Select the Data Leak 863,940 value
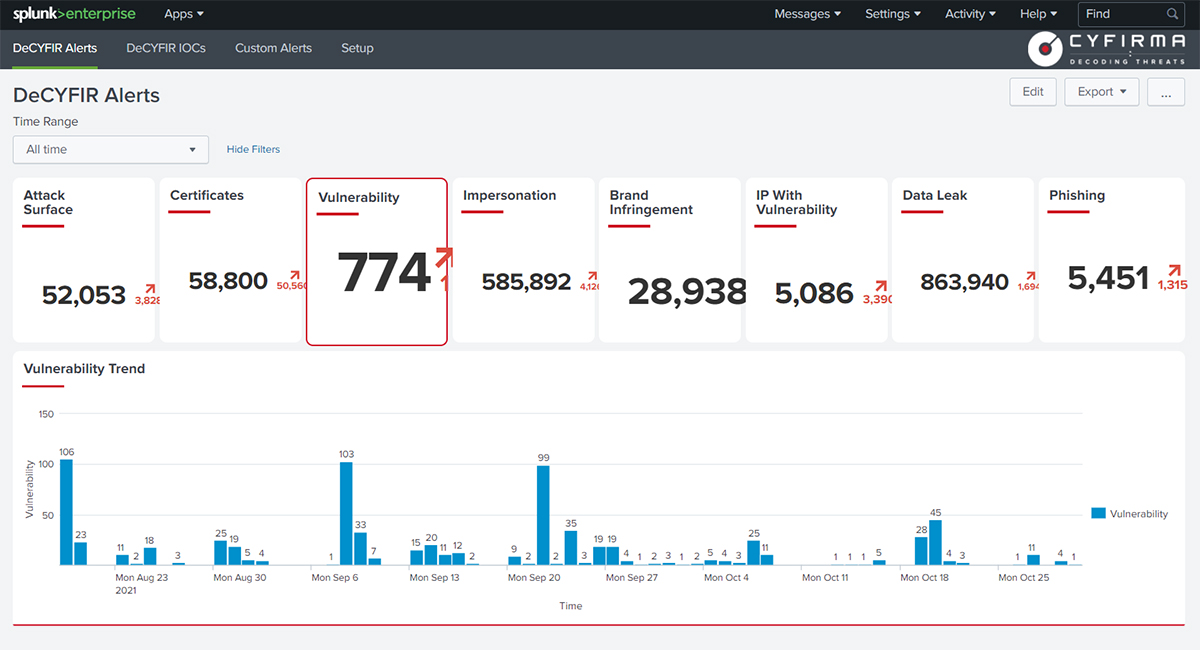This screenshot has height=650, width=1200. pyautogui.click(x=964, y=282)
